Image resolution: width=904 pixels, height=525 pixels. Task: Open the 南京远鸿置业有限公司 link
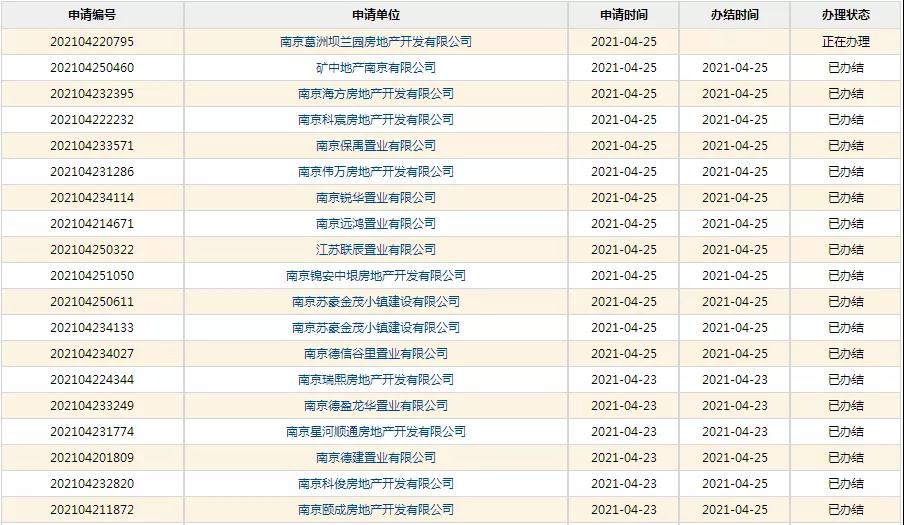(375, 224)
